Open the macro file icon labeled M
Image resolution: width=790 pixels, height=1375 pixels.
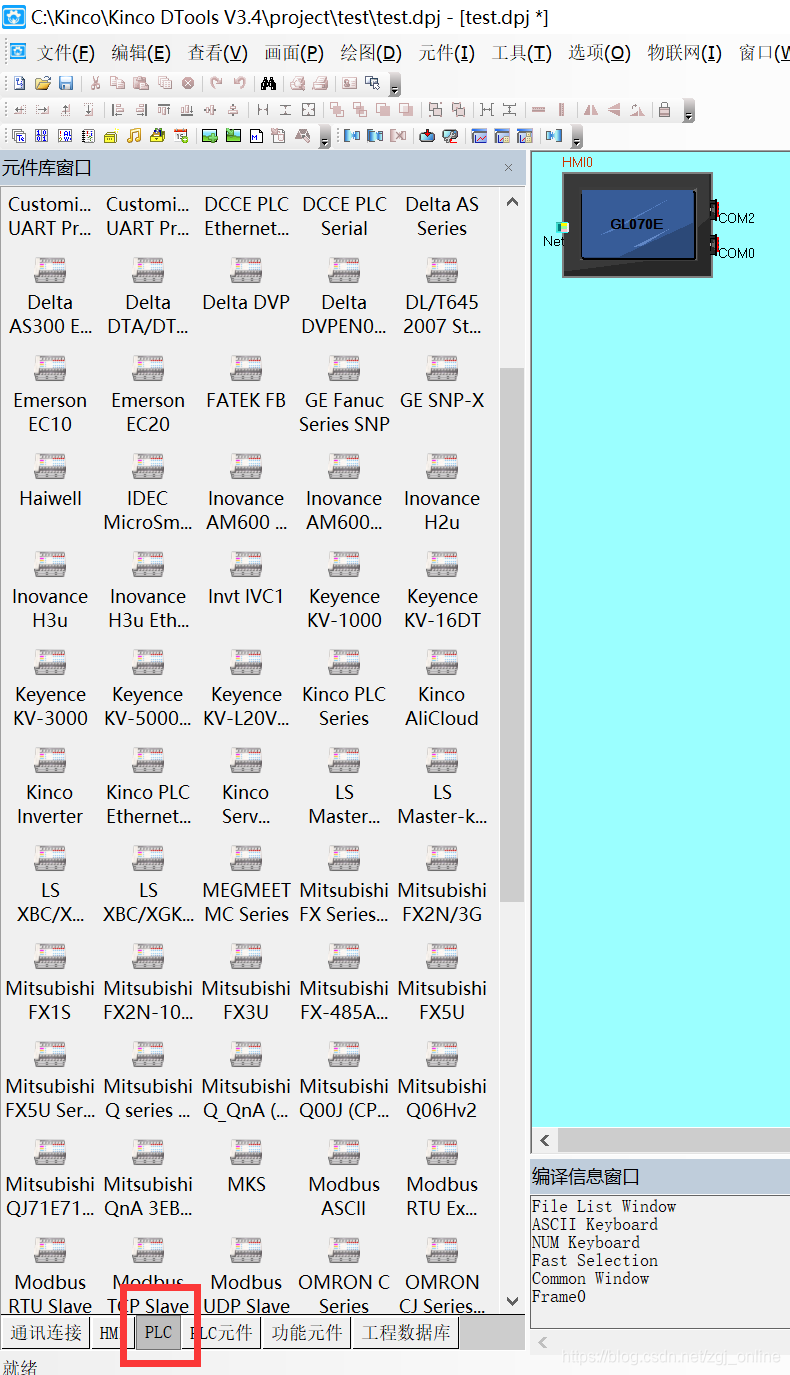(x=256, y=135)
